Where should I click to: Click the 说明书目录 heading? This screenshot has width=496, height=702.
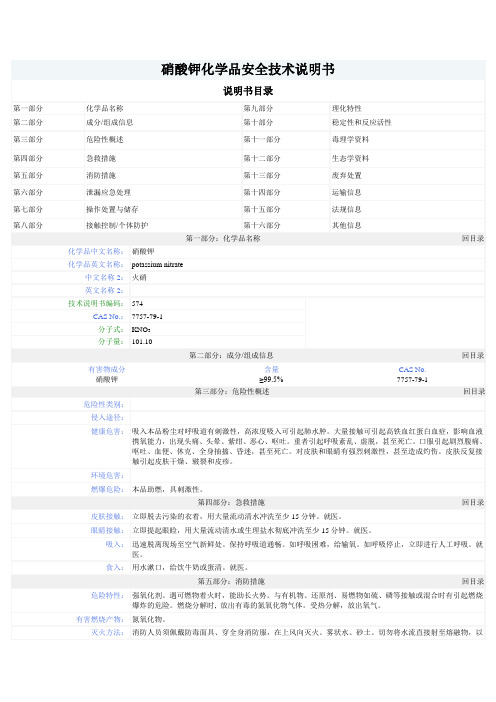248,91
